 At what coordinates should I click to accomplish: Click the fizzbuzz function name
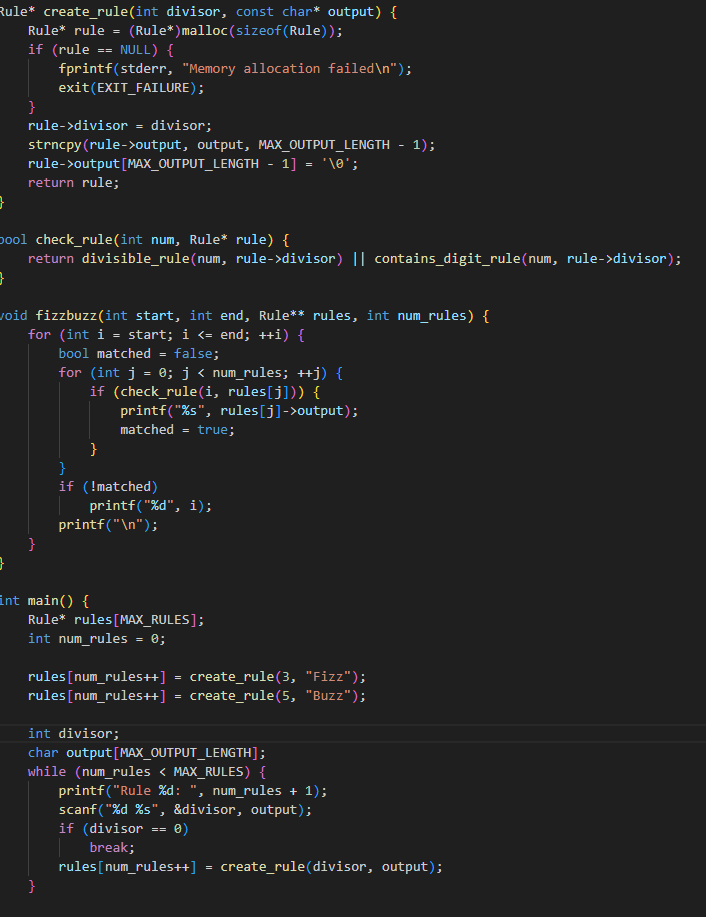tap(67, 316)
